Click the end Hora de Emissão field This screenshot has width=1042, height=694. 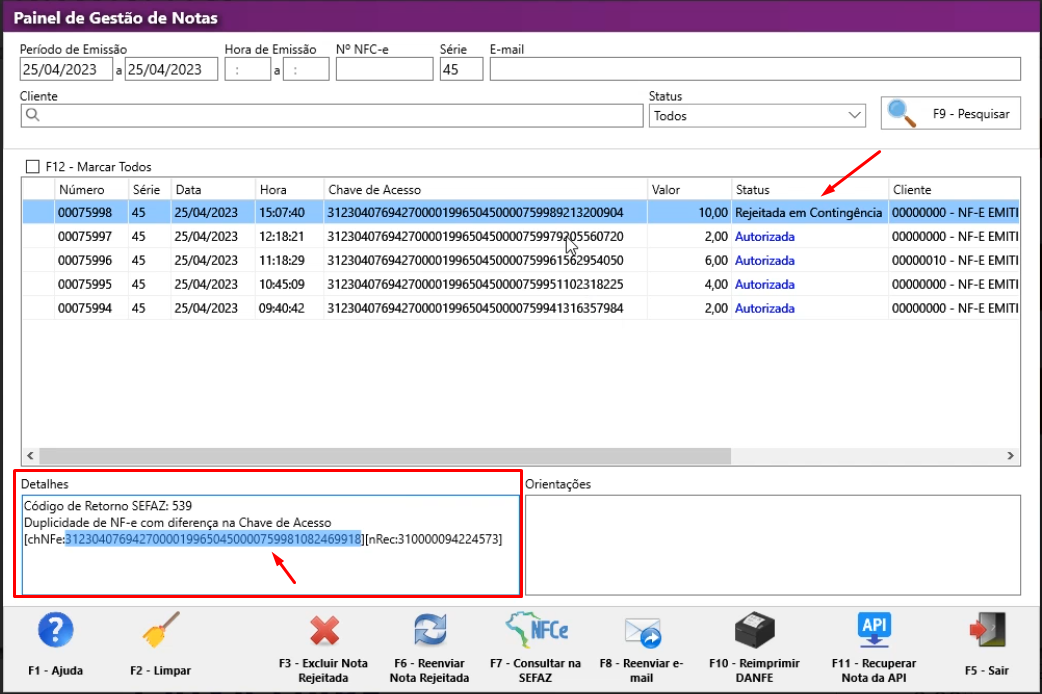(x=306, y=69)
